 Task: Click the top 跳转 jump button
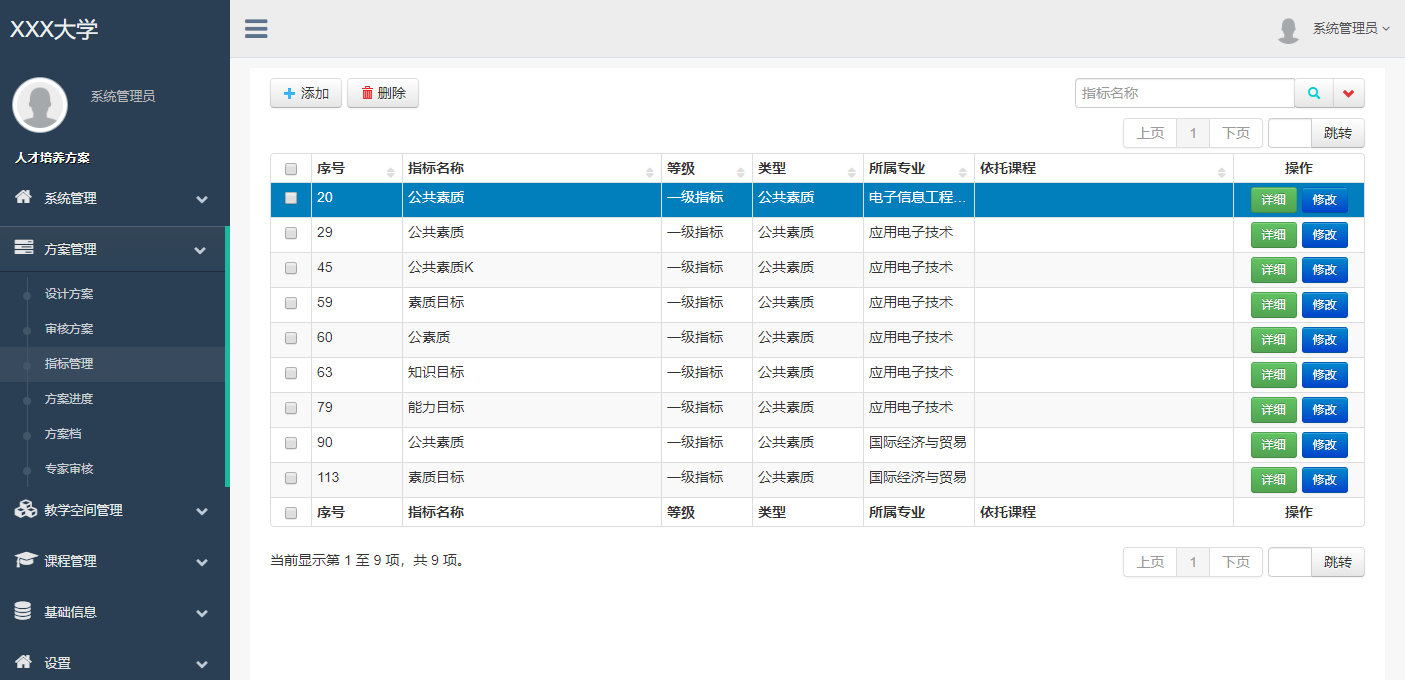pos(1337,133)
